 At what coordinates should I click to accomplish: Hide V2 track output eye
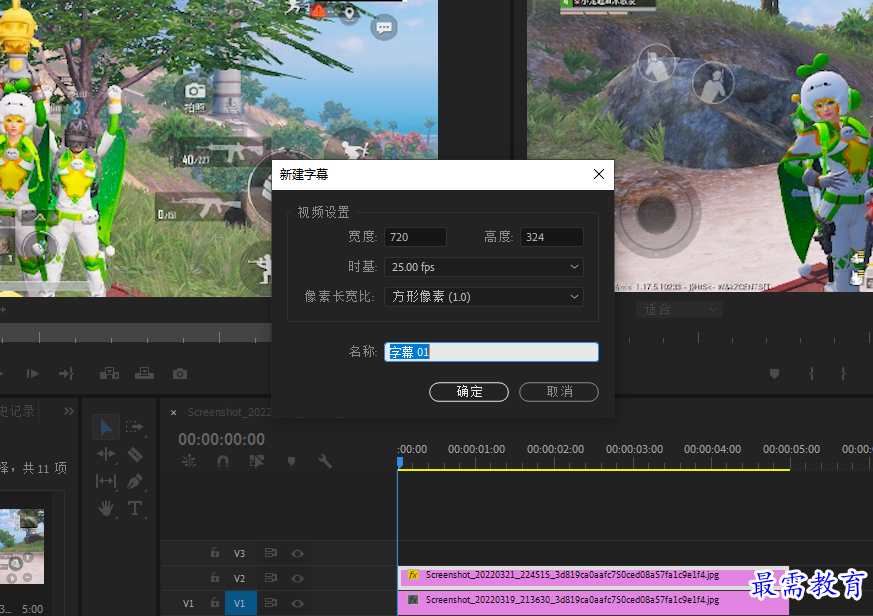297,578
